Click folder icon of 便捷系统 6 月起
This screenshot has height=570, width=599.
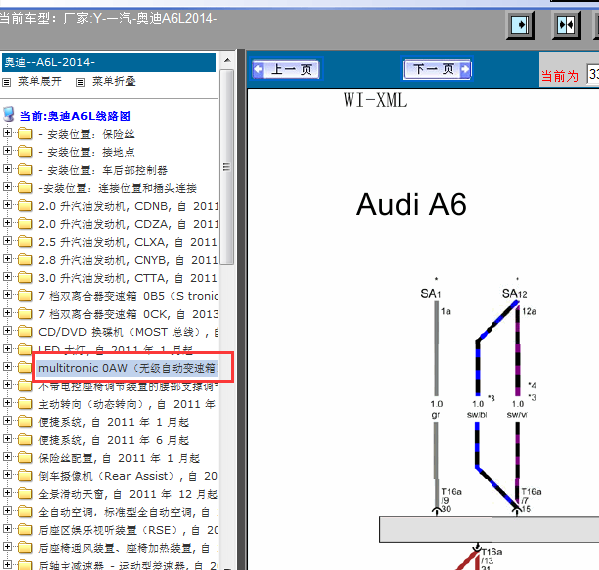[x=25, y=439]
